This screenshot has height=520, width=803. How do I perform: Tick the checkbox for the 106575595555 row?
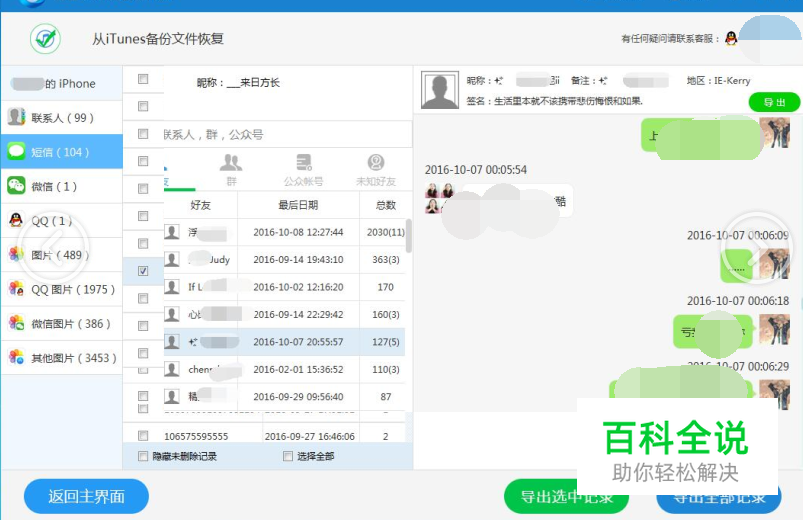(143, 435)
